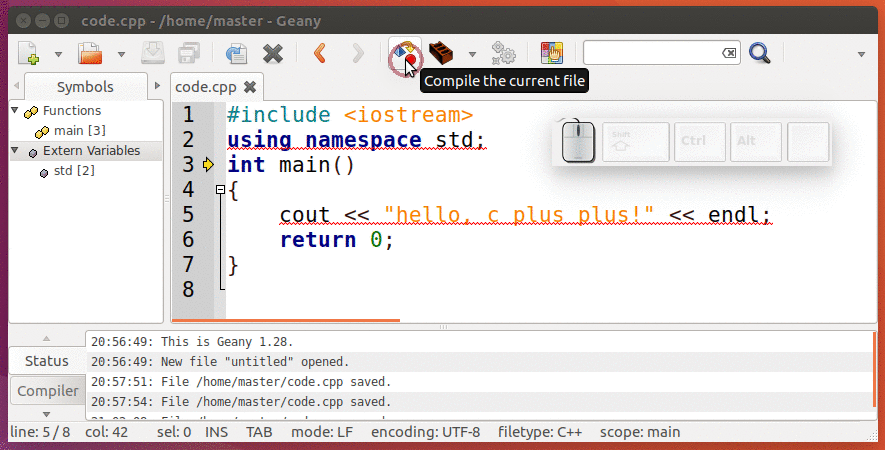
Task: Open the Status message tab
Action: (47, 361)
